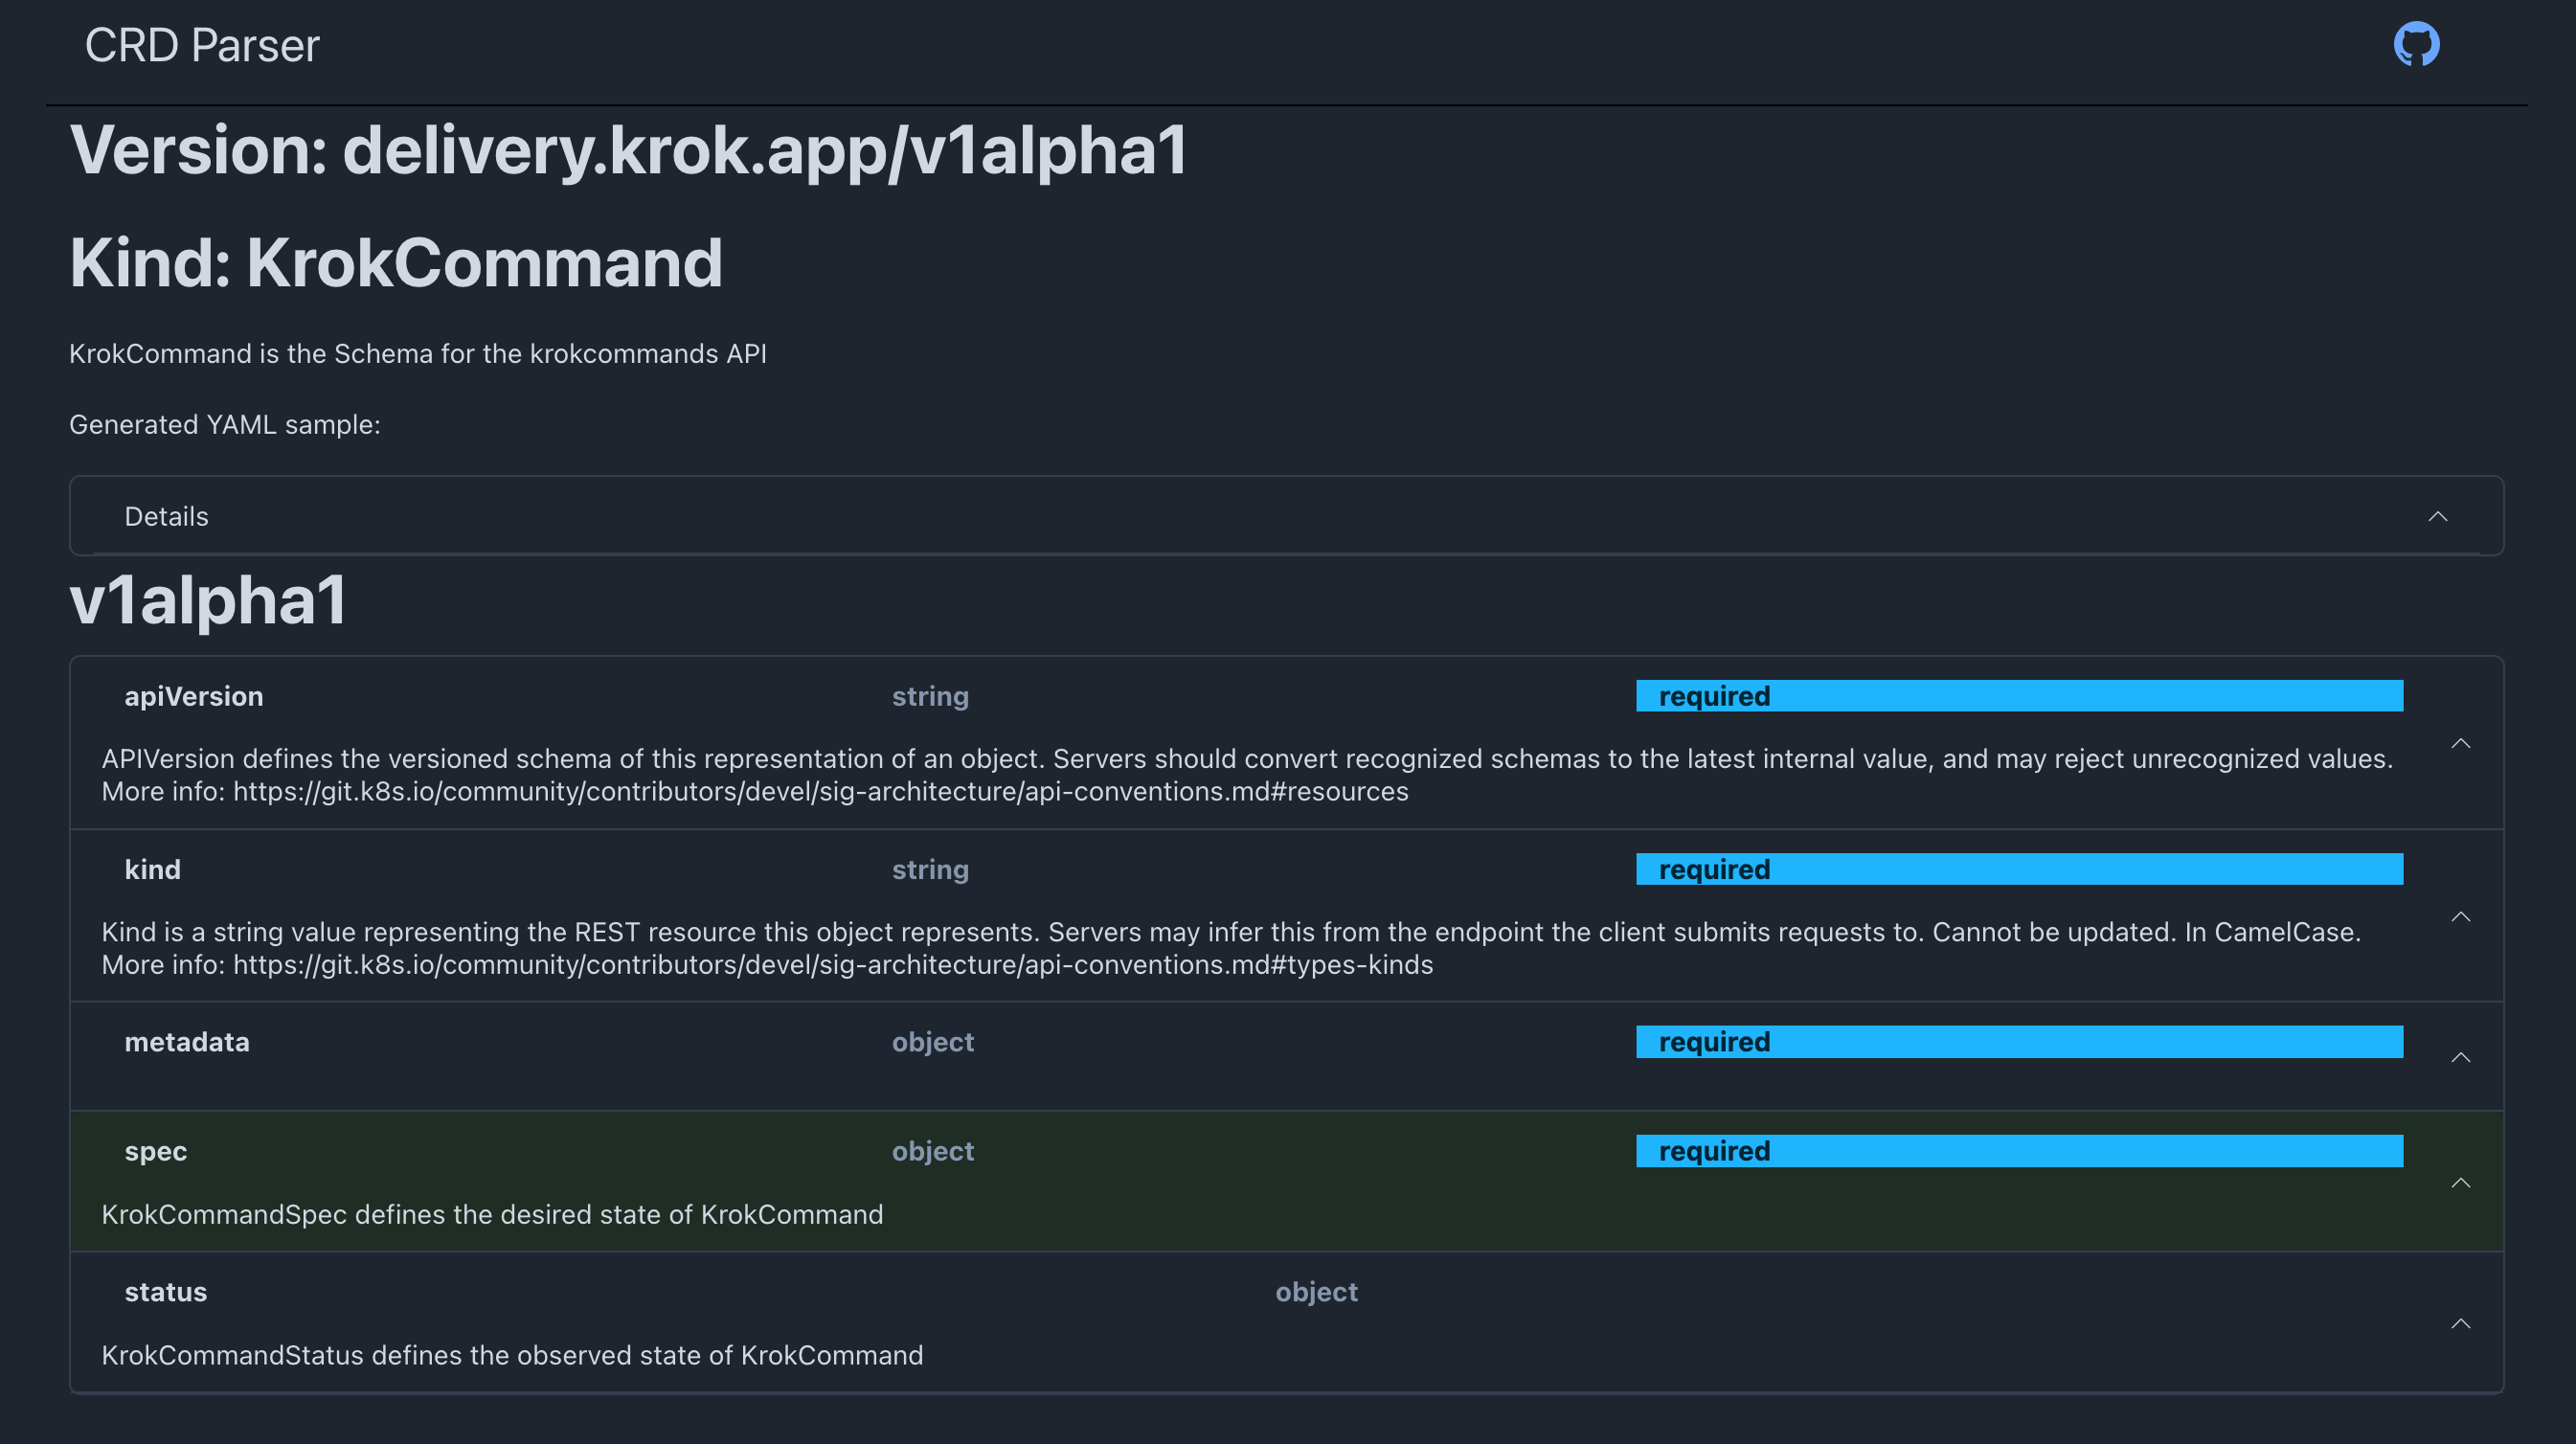
Task: Select the kind field name
Action: (153, 869)
